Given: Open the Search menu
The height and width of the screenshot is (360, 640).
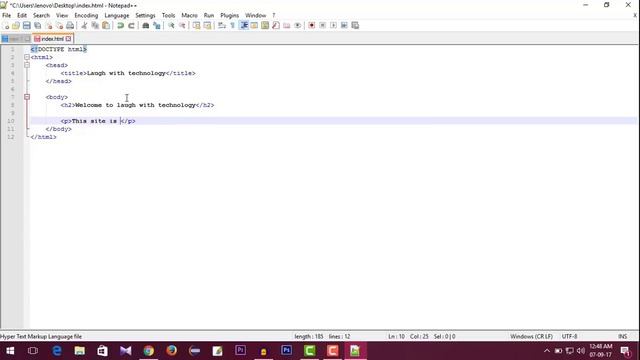Looking at the screenshot, I should click(41, 16).
